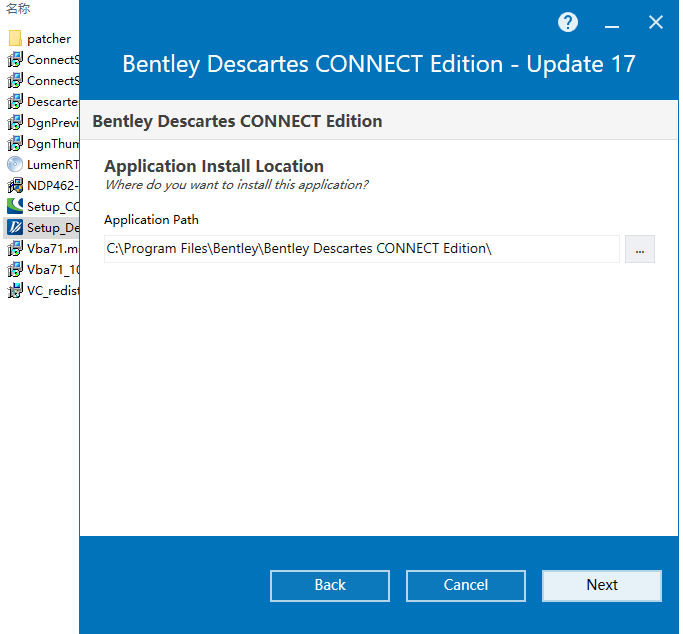The height and width of the screenshot is (634, 683).
Task: Proceed with the Next button
Action: tap(602, 586)
